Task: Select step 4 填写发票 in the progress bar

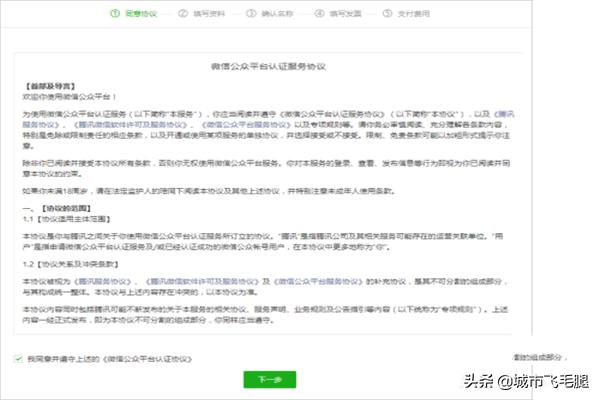Action: click(x=338, y=14)
